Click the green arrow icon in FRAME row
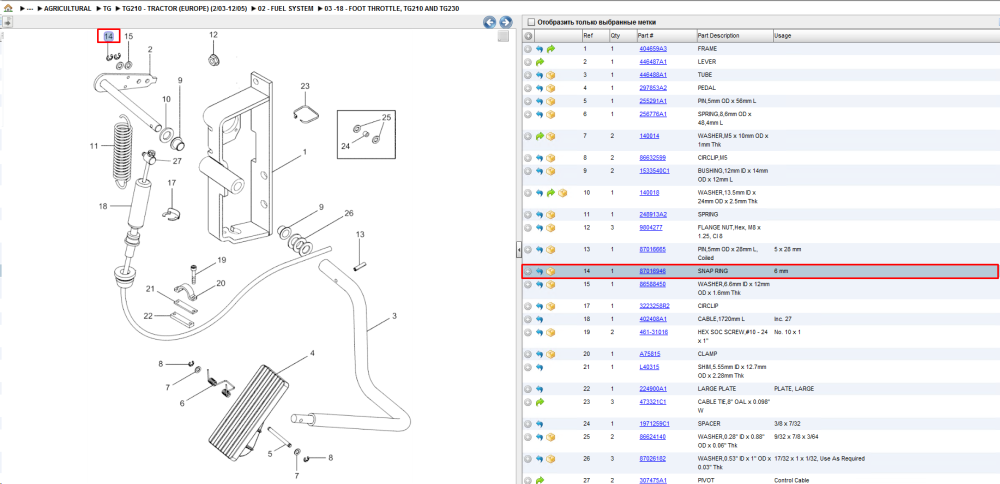The width and height of the screenshot is (1000, 484). pyautogui.click(x=551, y=49)
